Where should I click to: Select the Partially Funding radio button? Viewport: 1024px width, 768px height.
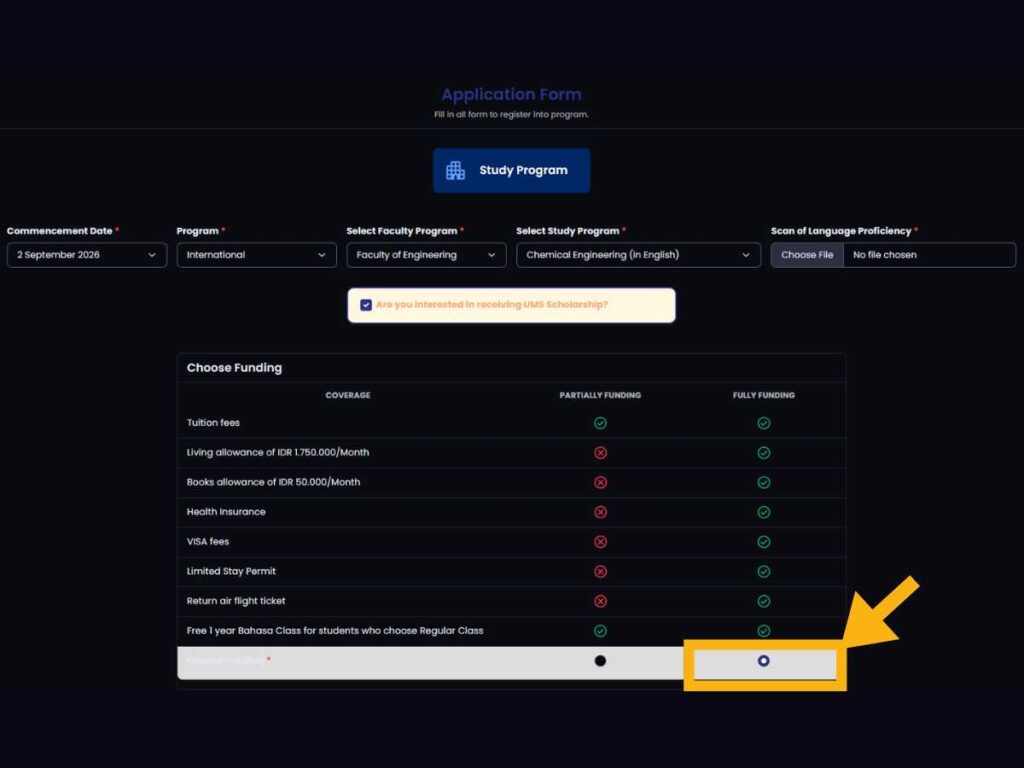600,661
